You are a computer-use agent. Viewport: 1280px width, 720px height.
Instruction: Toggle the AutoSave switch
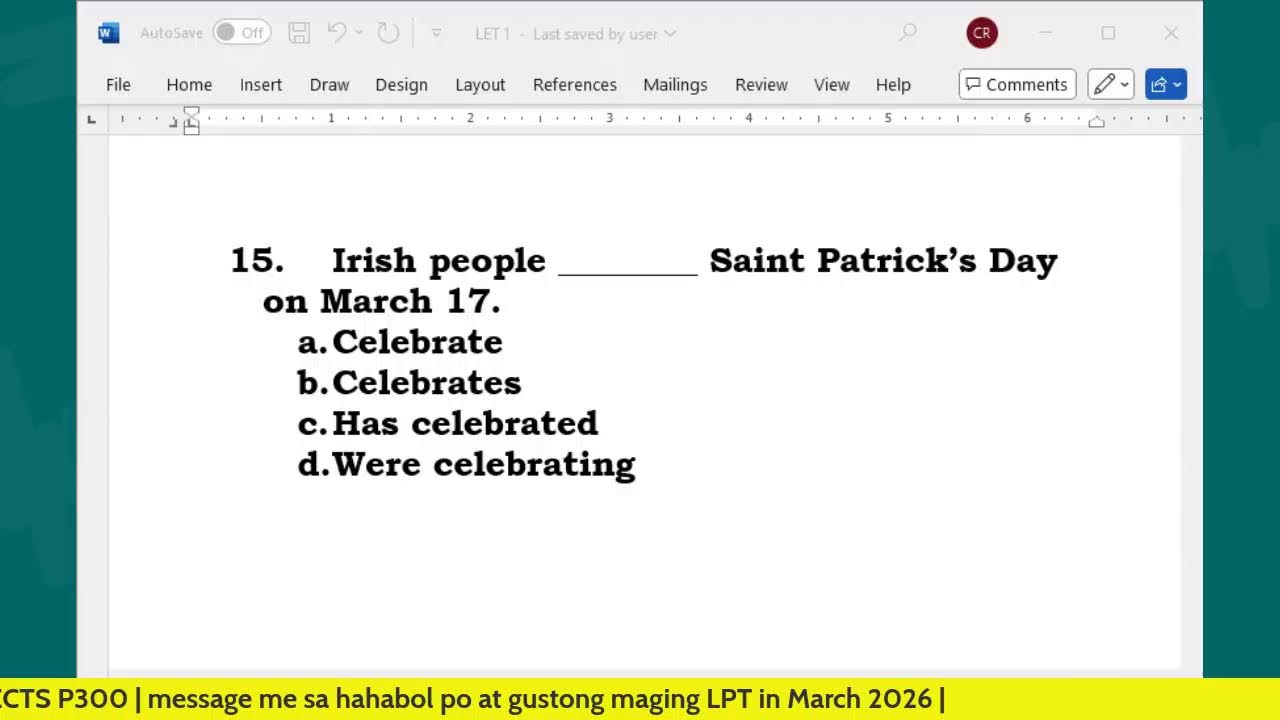241,33
